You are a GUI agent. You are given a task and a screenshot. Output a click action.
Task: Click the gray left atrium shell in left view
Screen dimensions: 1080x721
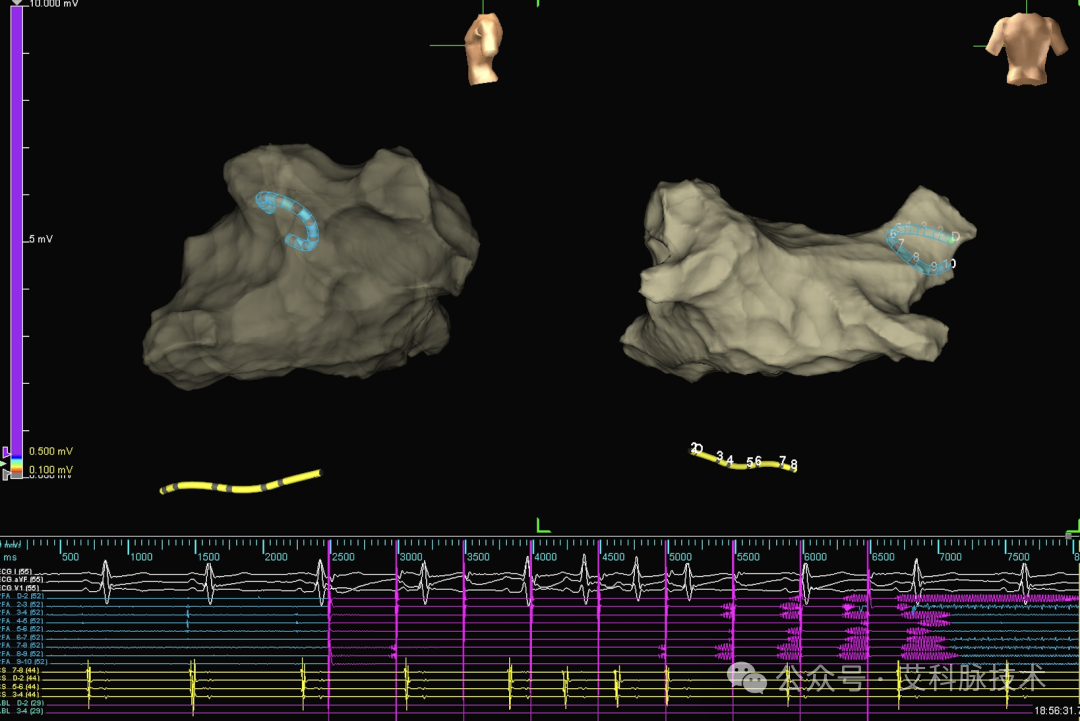(x=310, y=269)
